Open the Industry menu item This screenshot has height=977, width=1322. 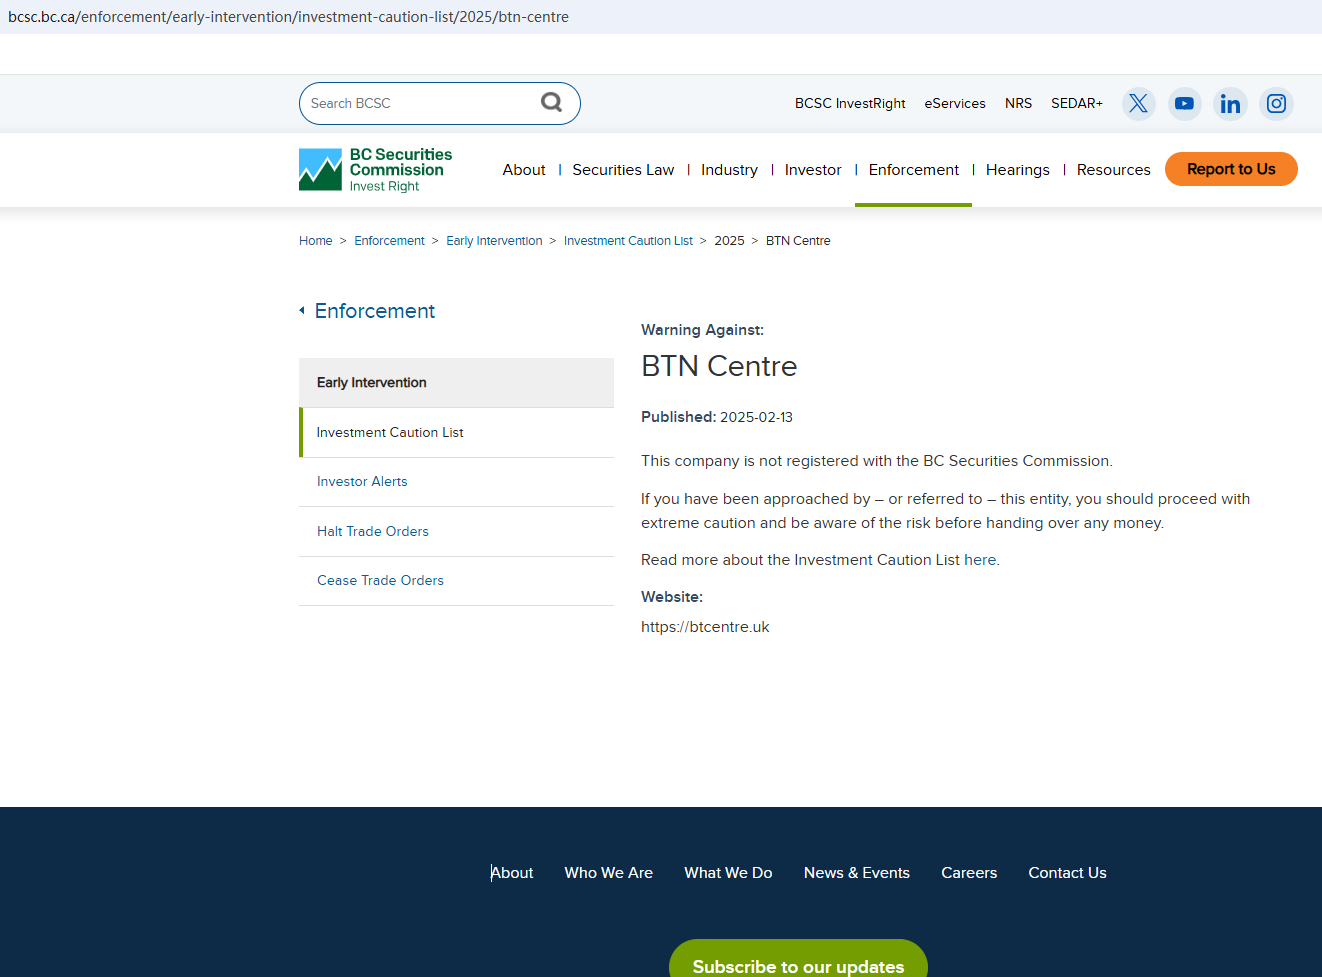click(729, 170)
